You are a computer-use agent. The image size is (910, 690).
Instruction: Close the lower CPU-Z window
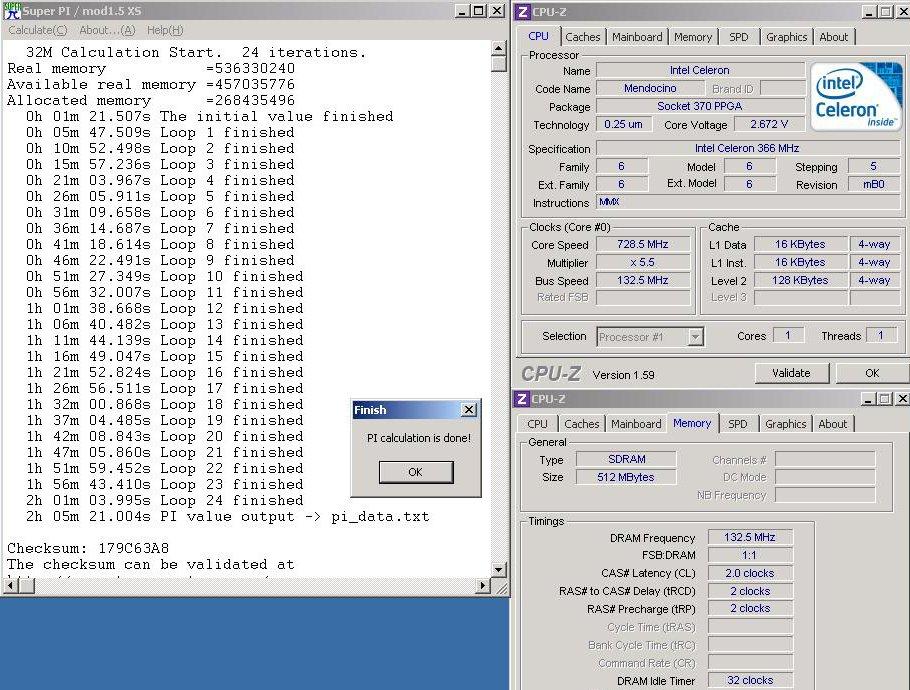pyautogui.click(x=902, y=399)
